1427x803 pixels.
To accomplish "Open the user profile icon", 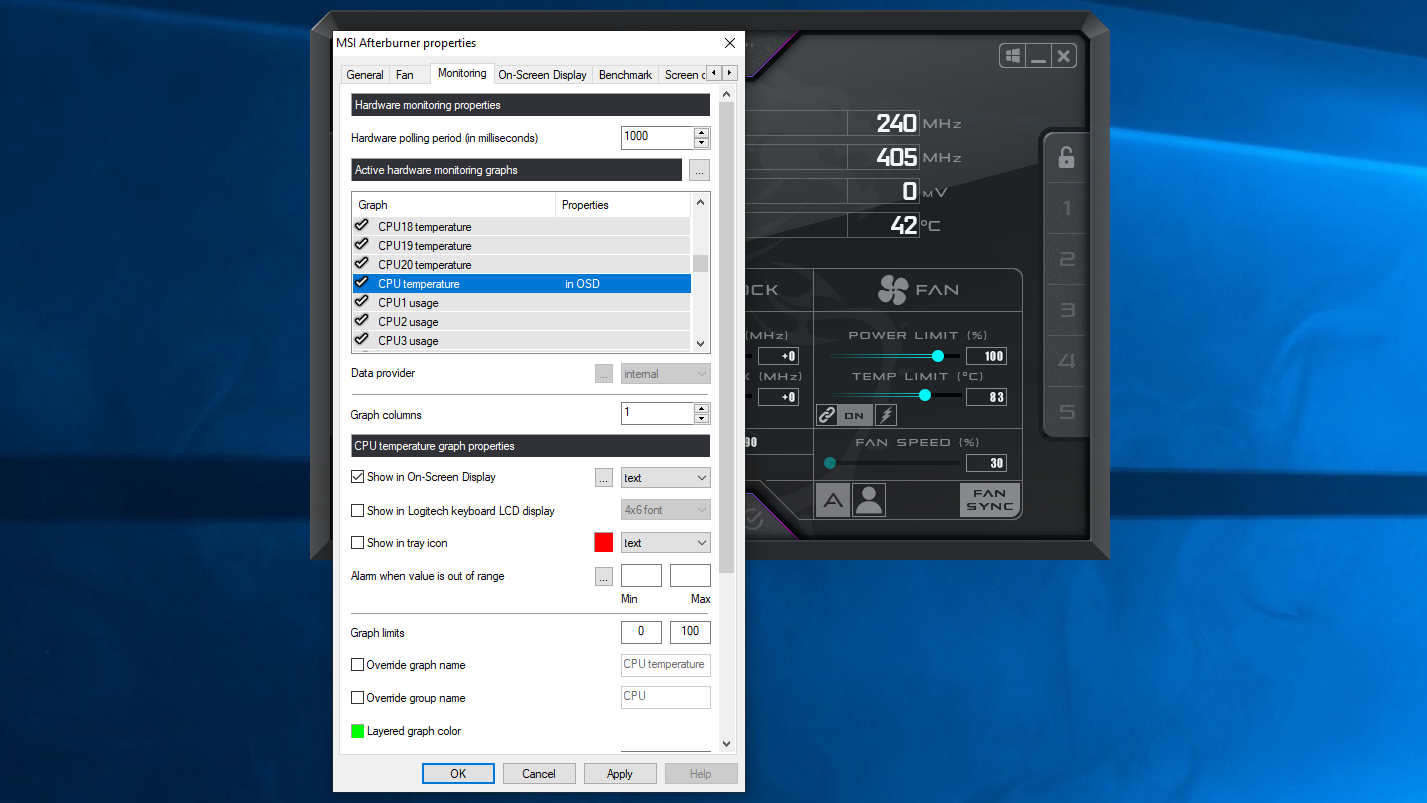I will (868, 499).
